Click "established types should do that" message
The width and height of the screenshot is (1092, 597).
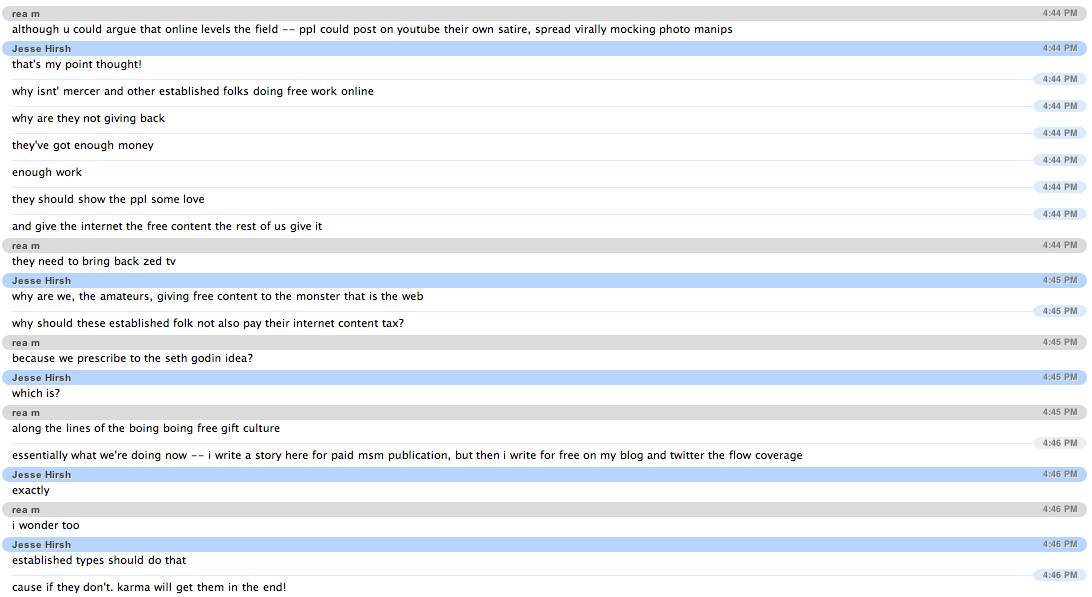pyautogui.click(x=99, y=561)
